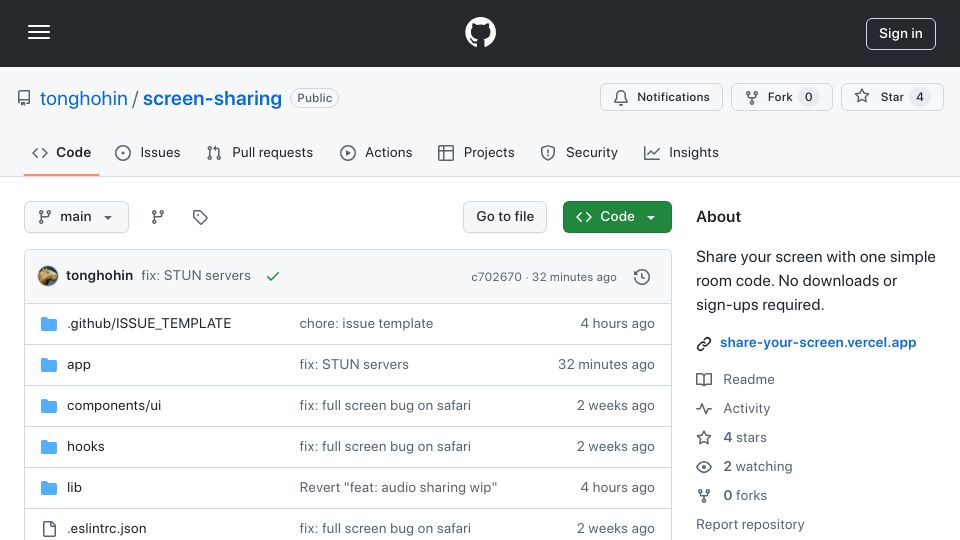Open screen-sharing repository link
This screenshot has height=540, width=960.
(212, 99)
